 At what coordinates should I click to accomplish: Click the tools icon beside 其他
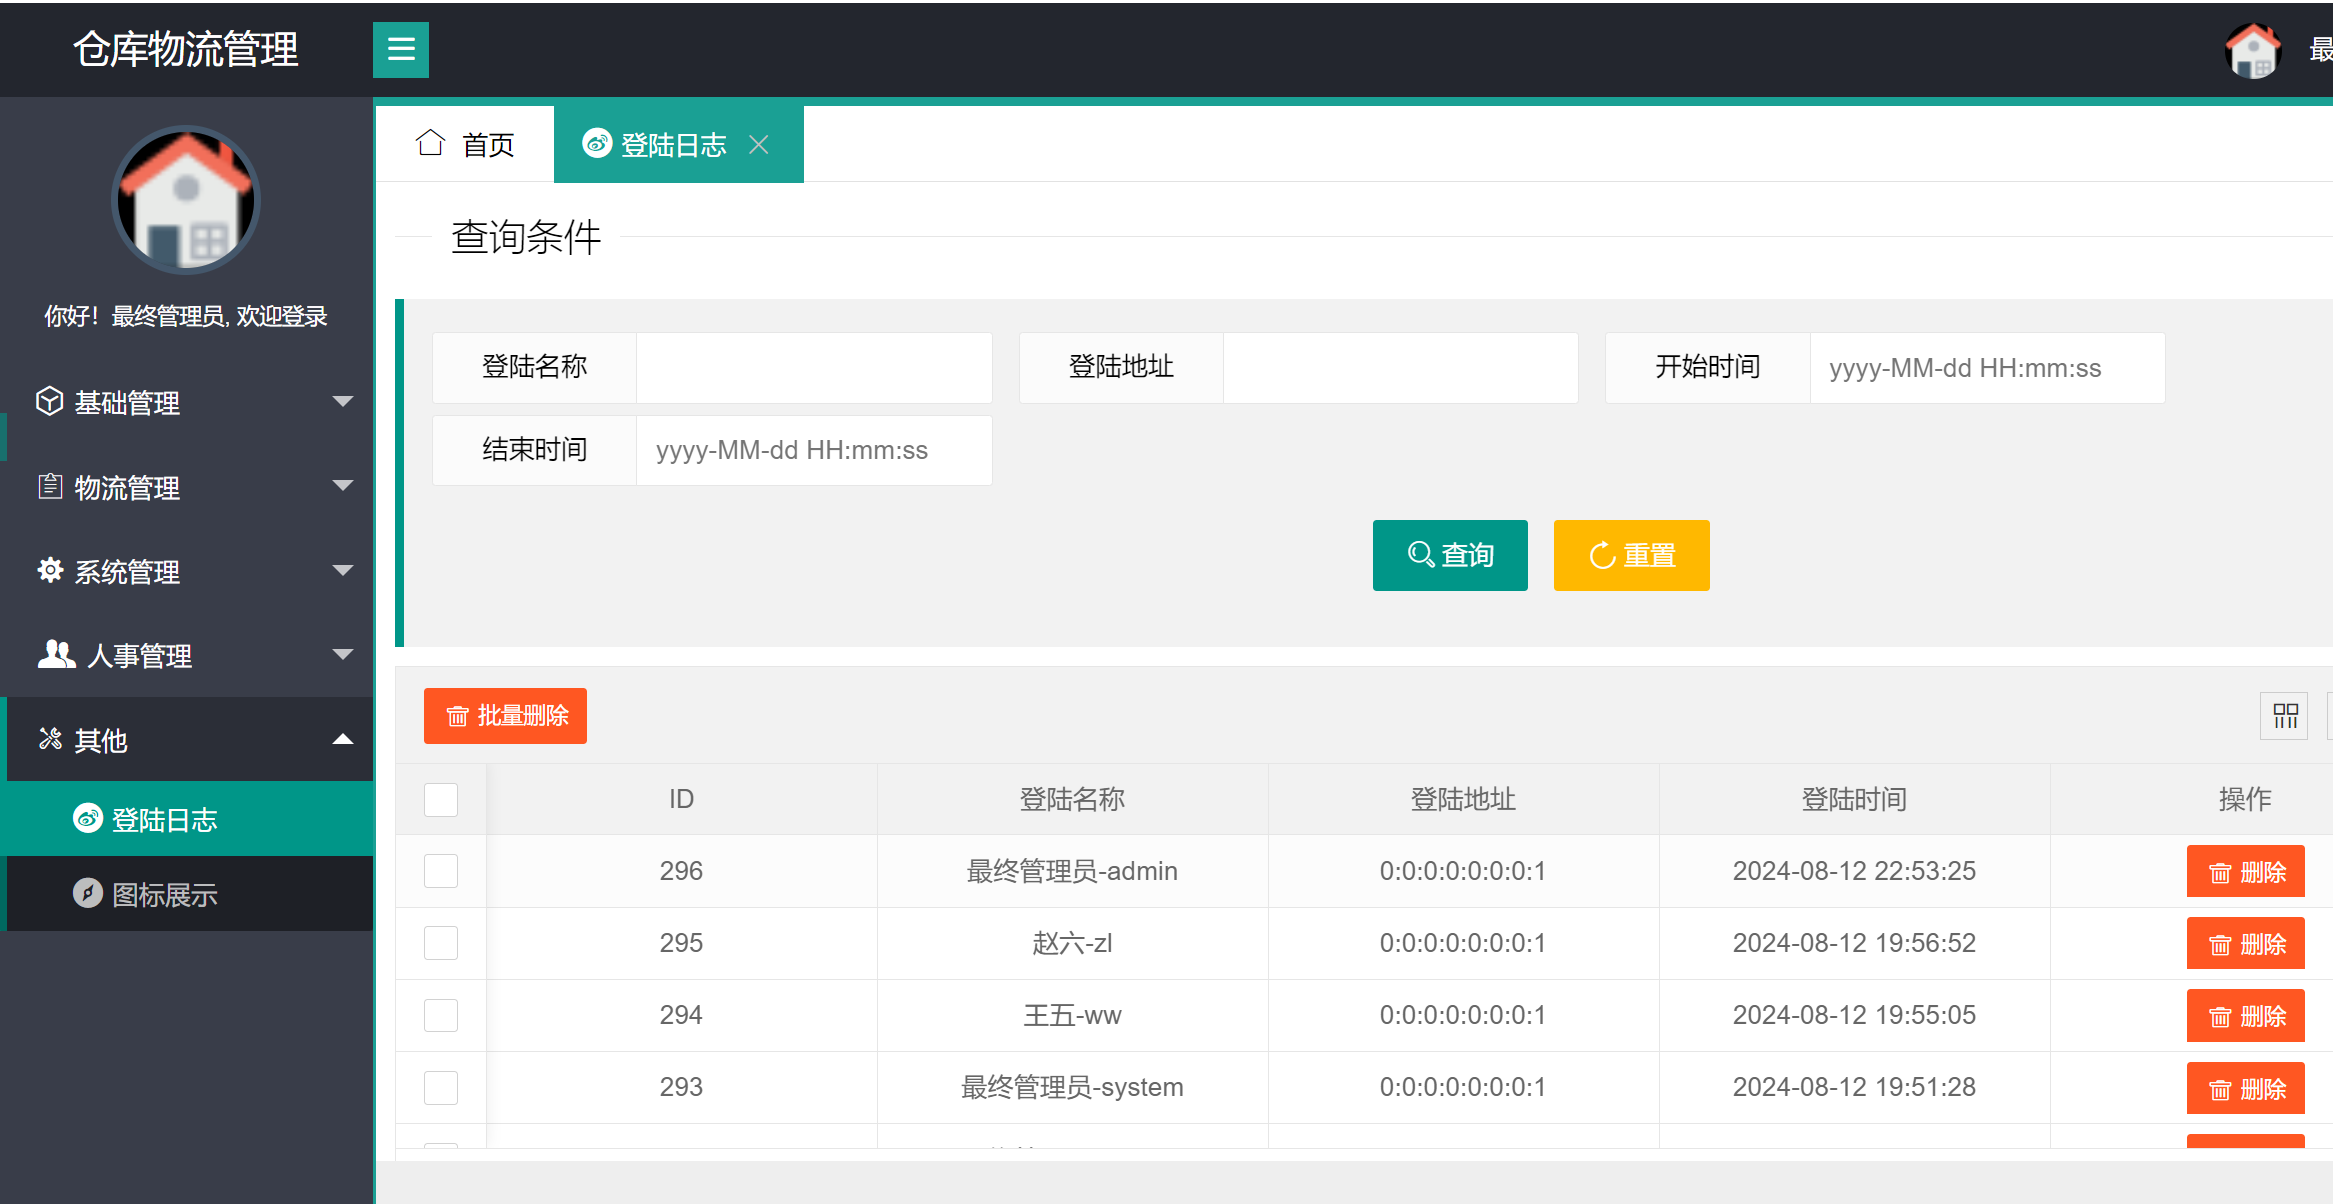50,739
